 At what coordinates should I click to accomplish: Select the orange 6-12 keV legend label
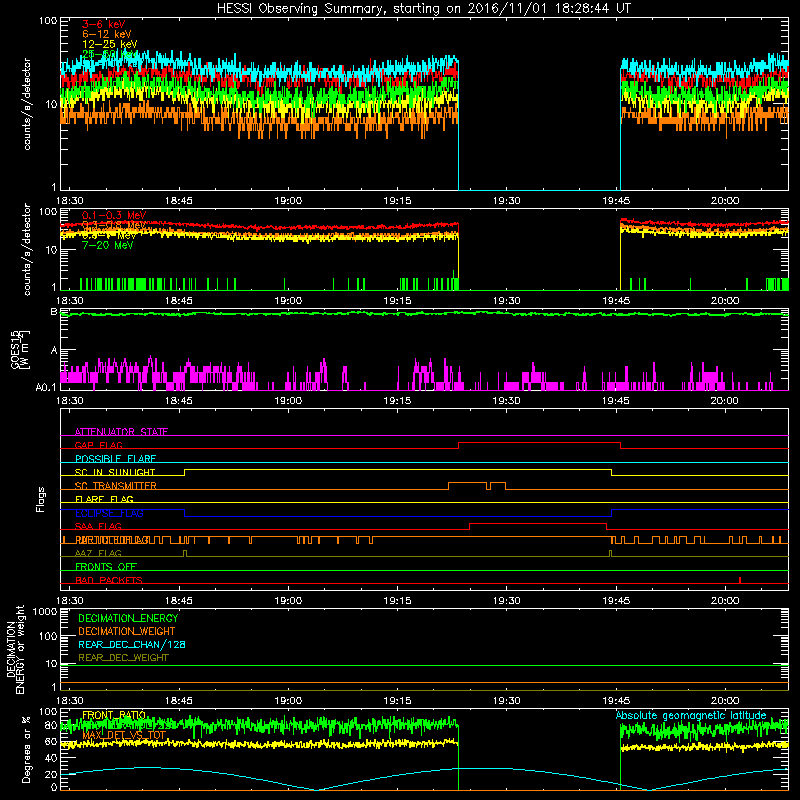107,34
